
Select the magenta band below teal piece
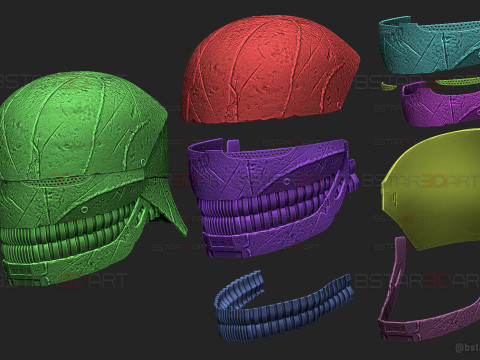442,105
